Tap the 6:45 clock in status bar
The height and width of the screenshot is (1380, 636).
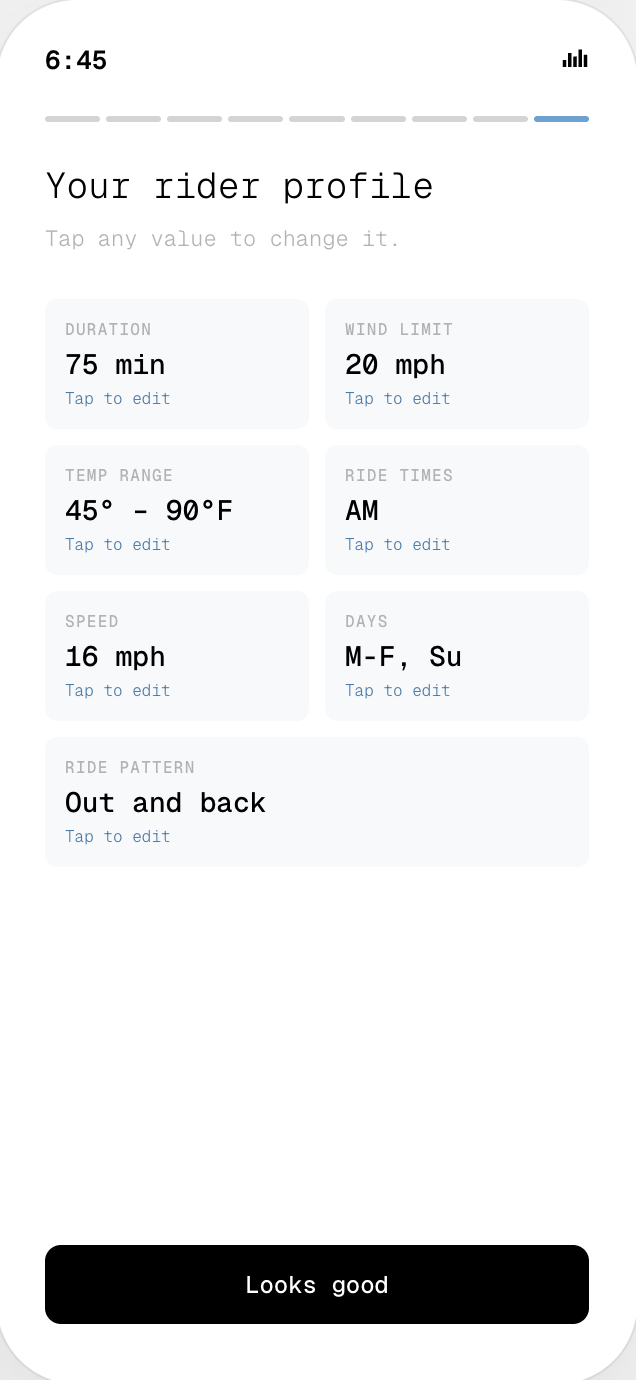click(76, 60)
